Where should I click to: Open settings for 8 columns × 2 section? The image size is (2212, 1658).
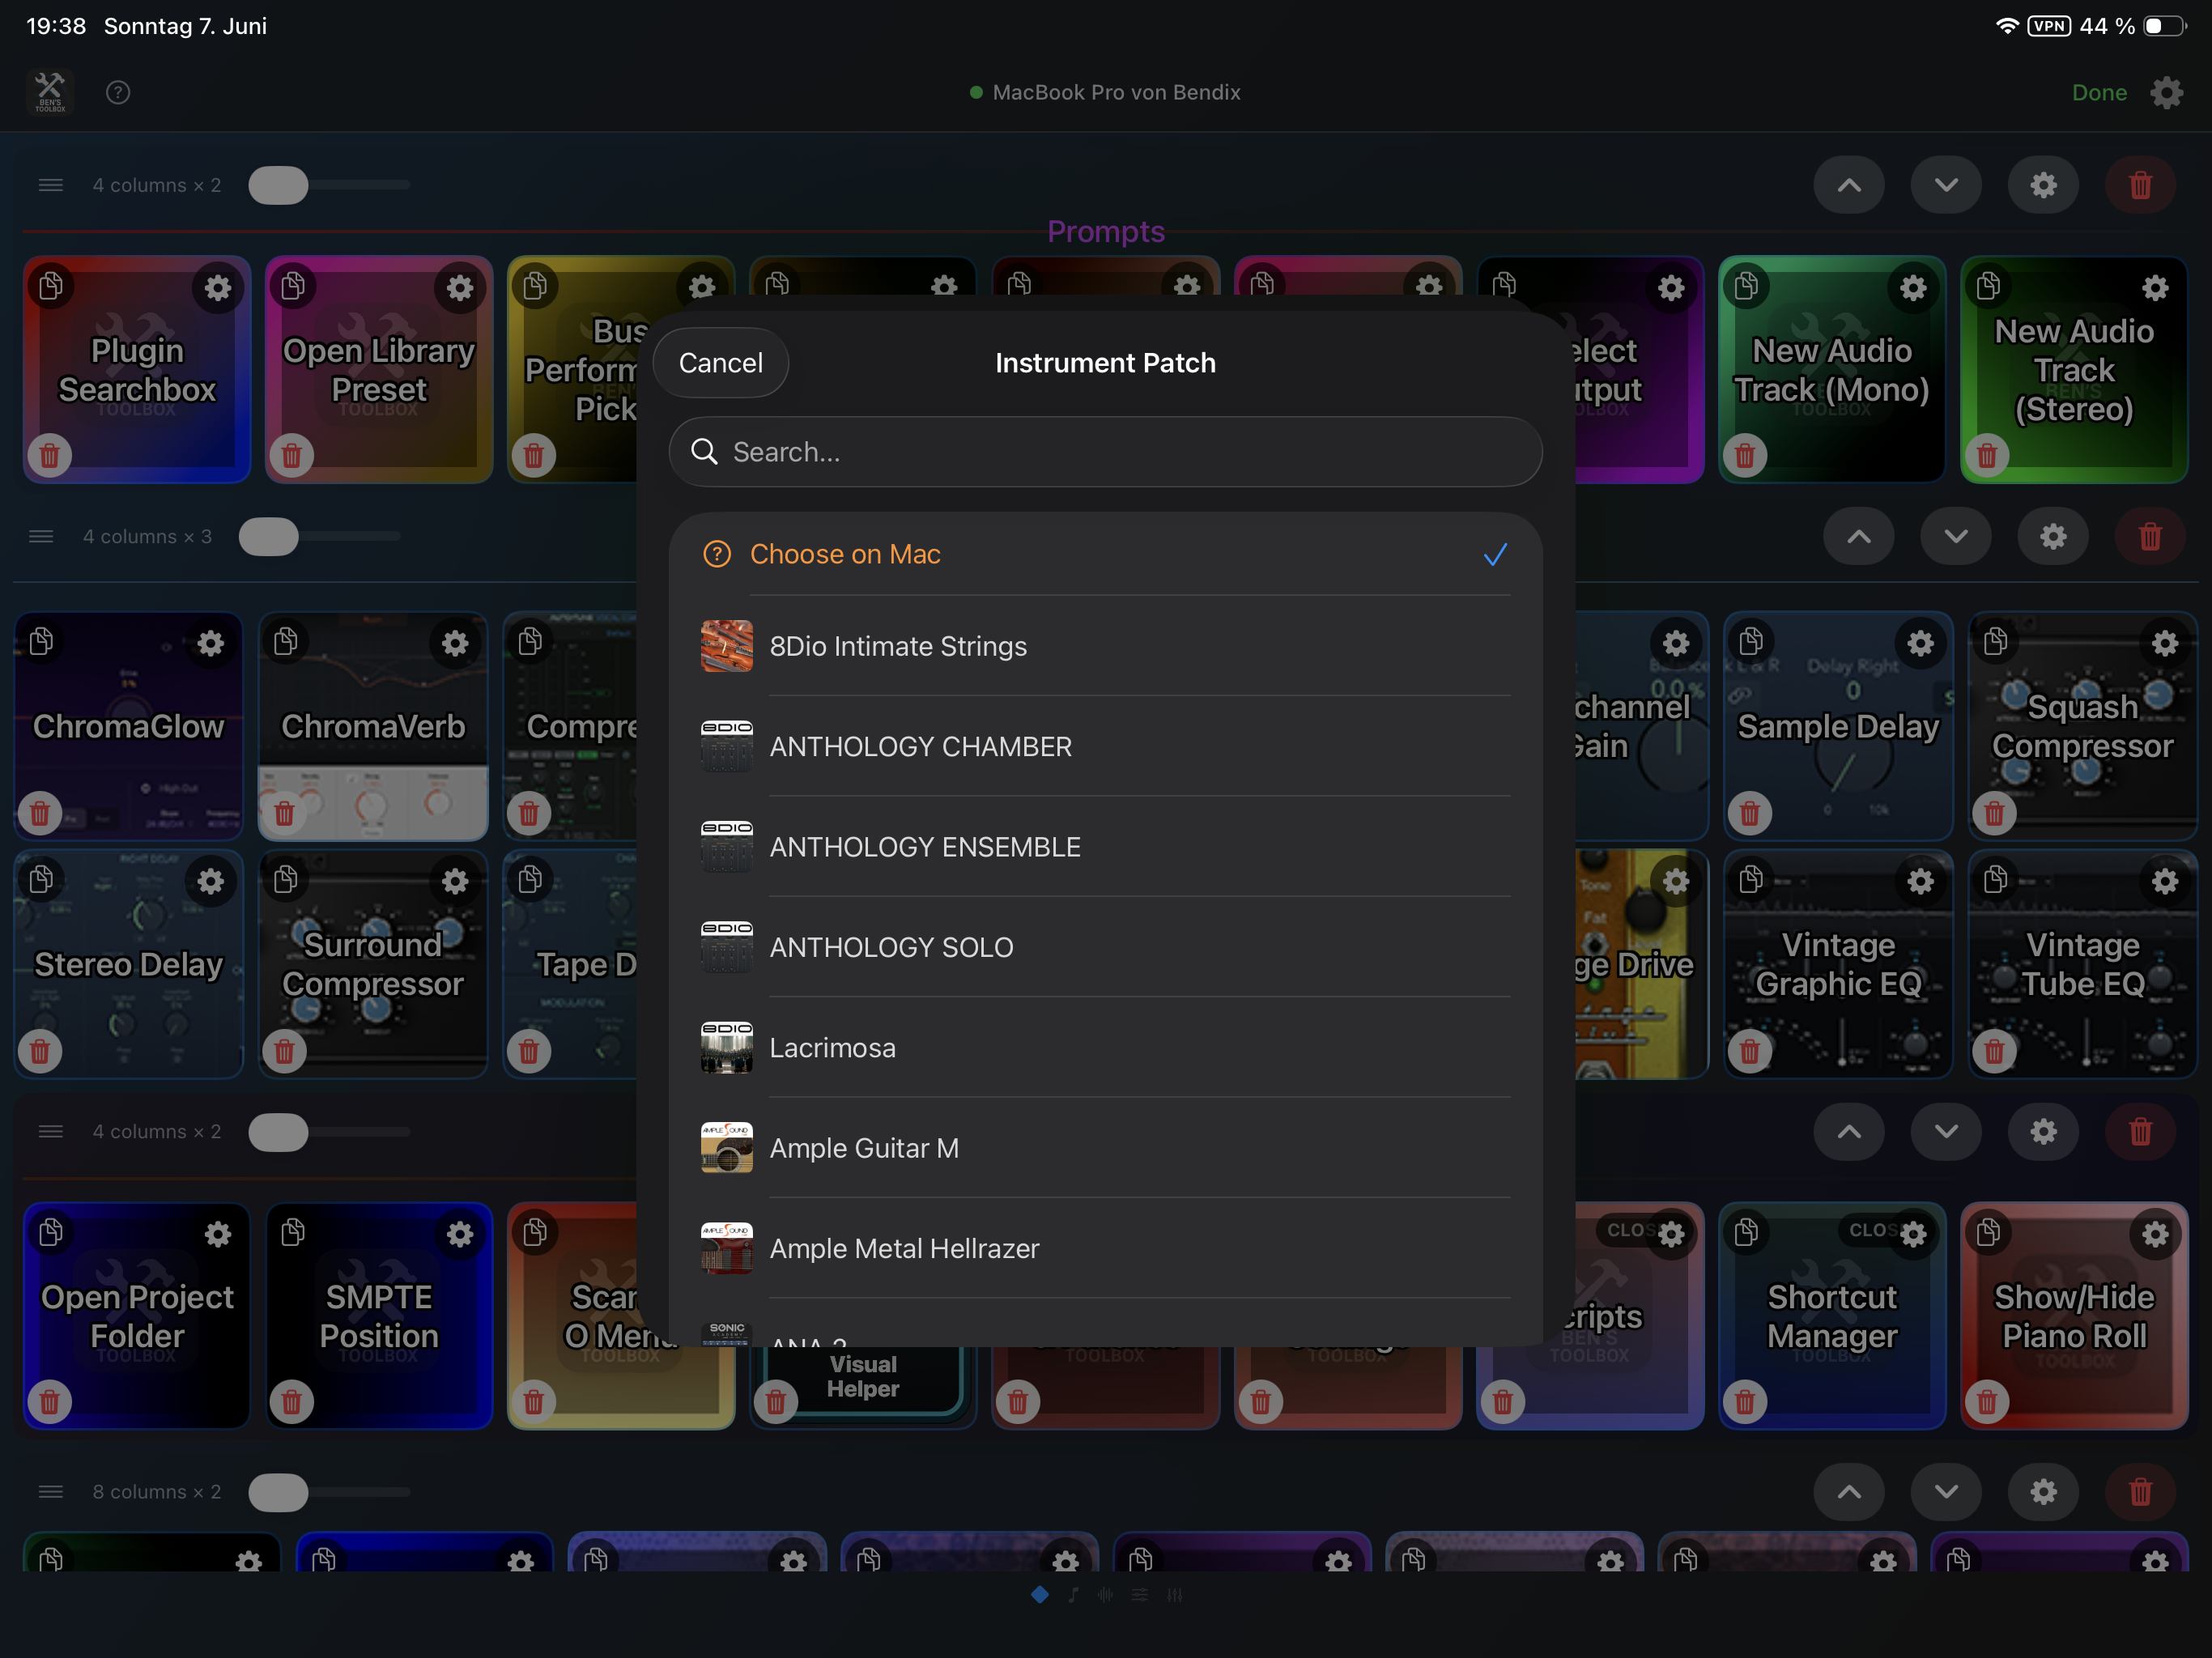(2043, 1492)
